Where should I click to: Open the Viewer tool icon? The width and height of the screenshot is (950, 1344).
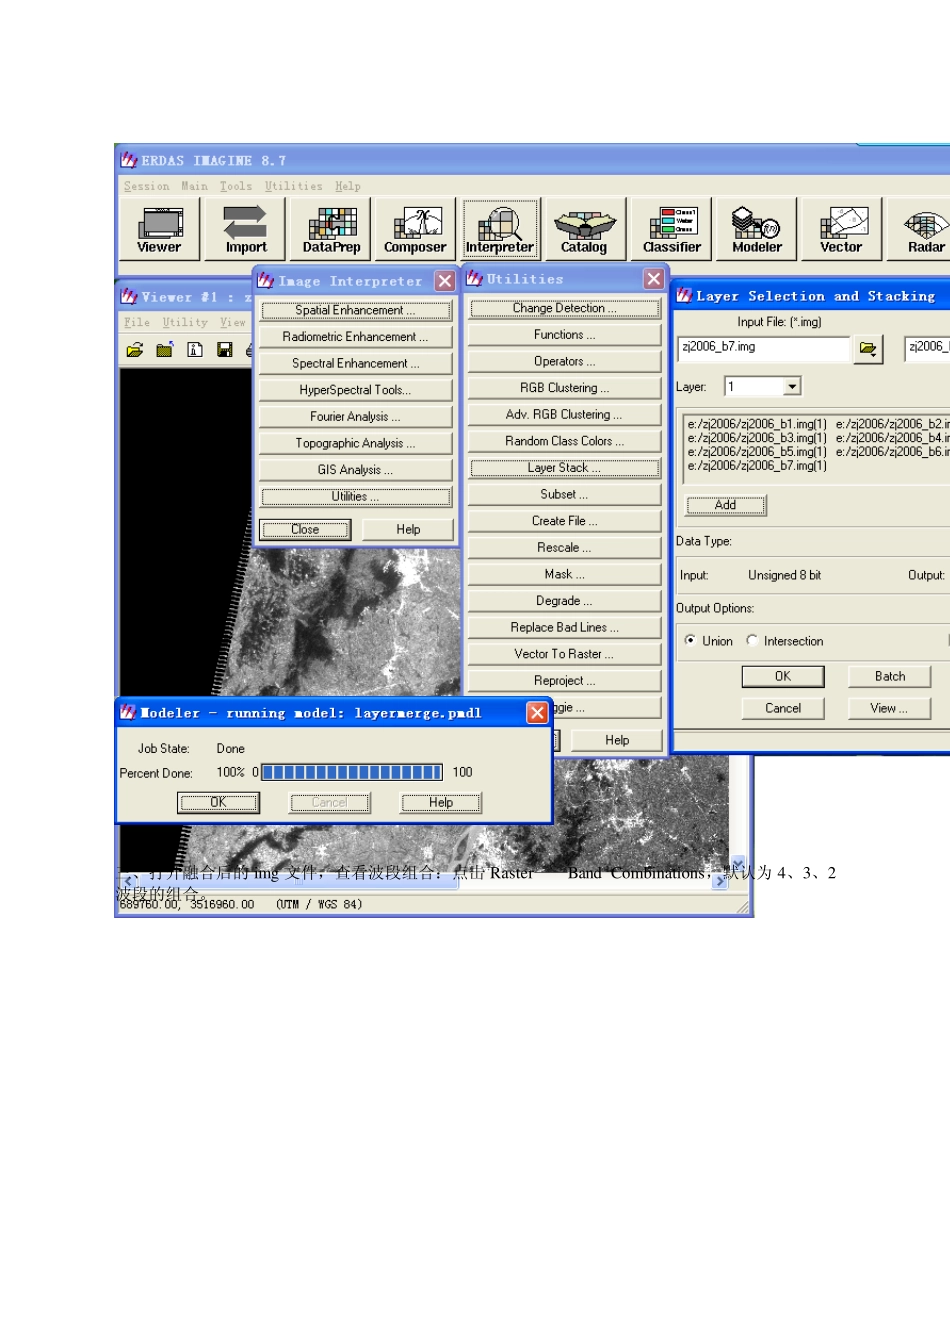(x=160, y=229)
